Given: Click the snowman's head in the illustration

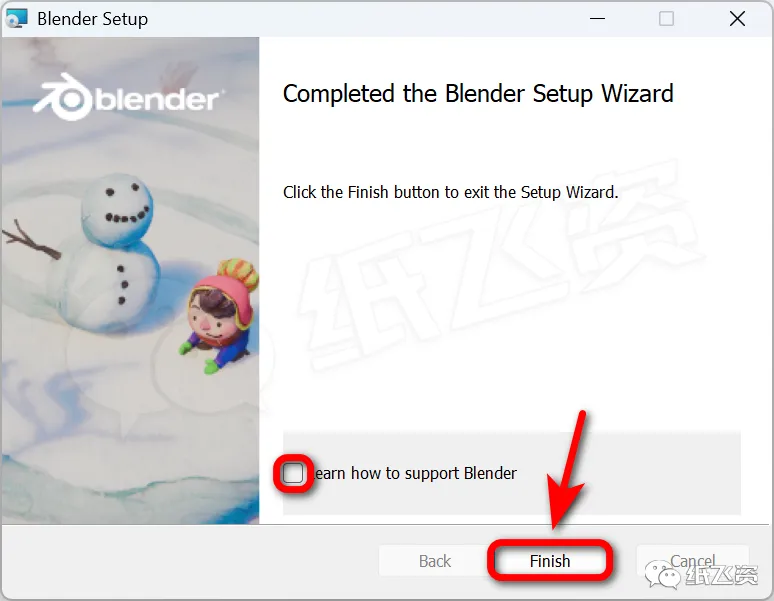Looking at the screenshot, I should (117, 208).
